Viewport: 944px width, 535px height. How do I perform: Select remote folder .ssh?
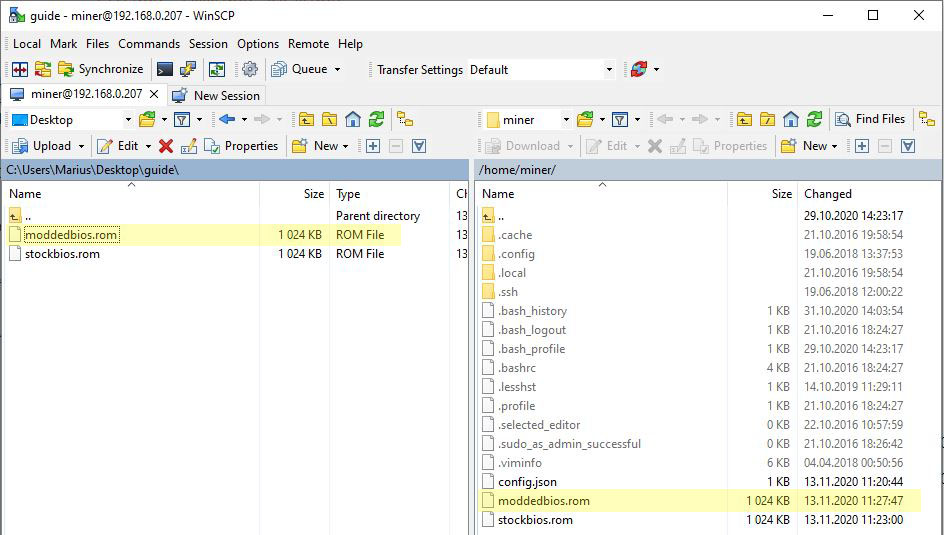click(x=508, y=292)
